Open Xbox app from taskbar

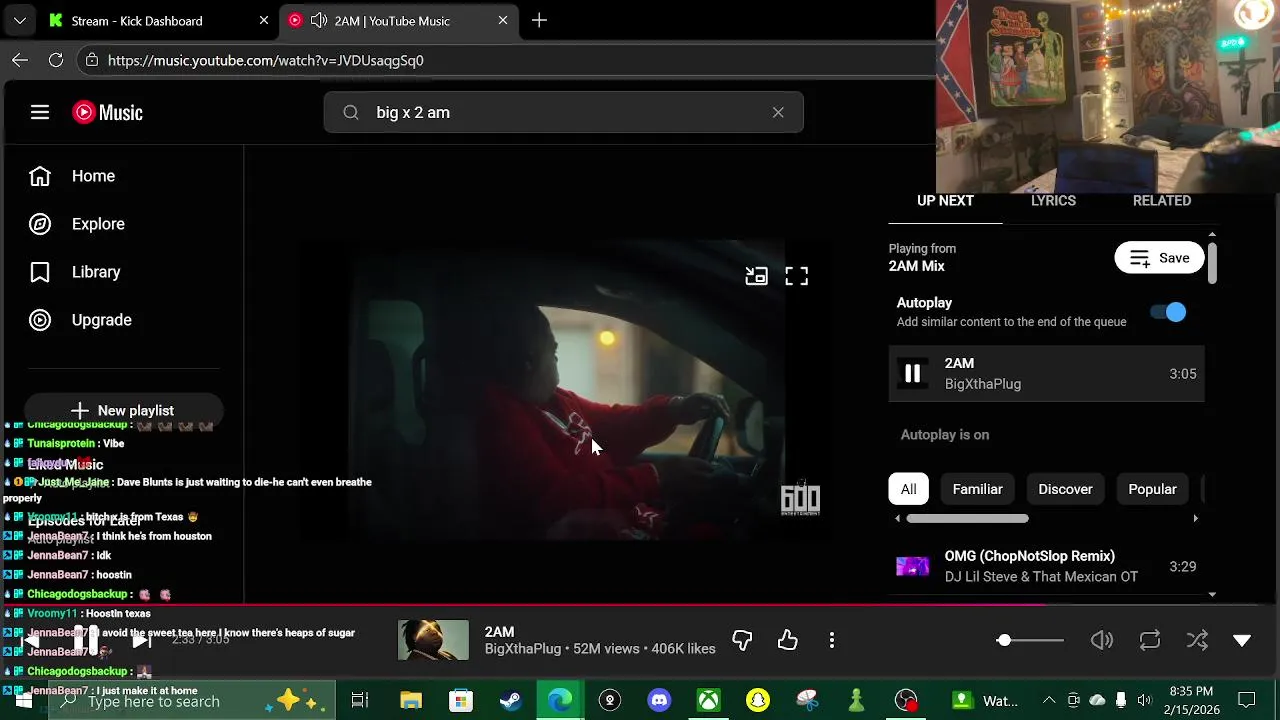(x=708, y=700)
